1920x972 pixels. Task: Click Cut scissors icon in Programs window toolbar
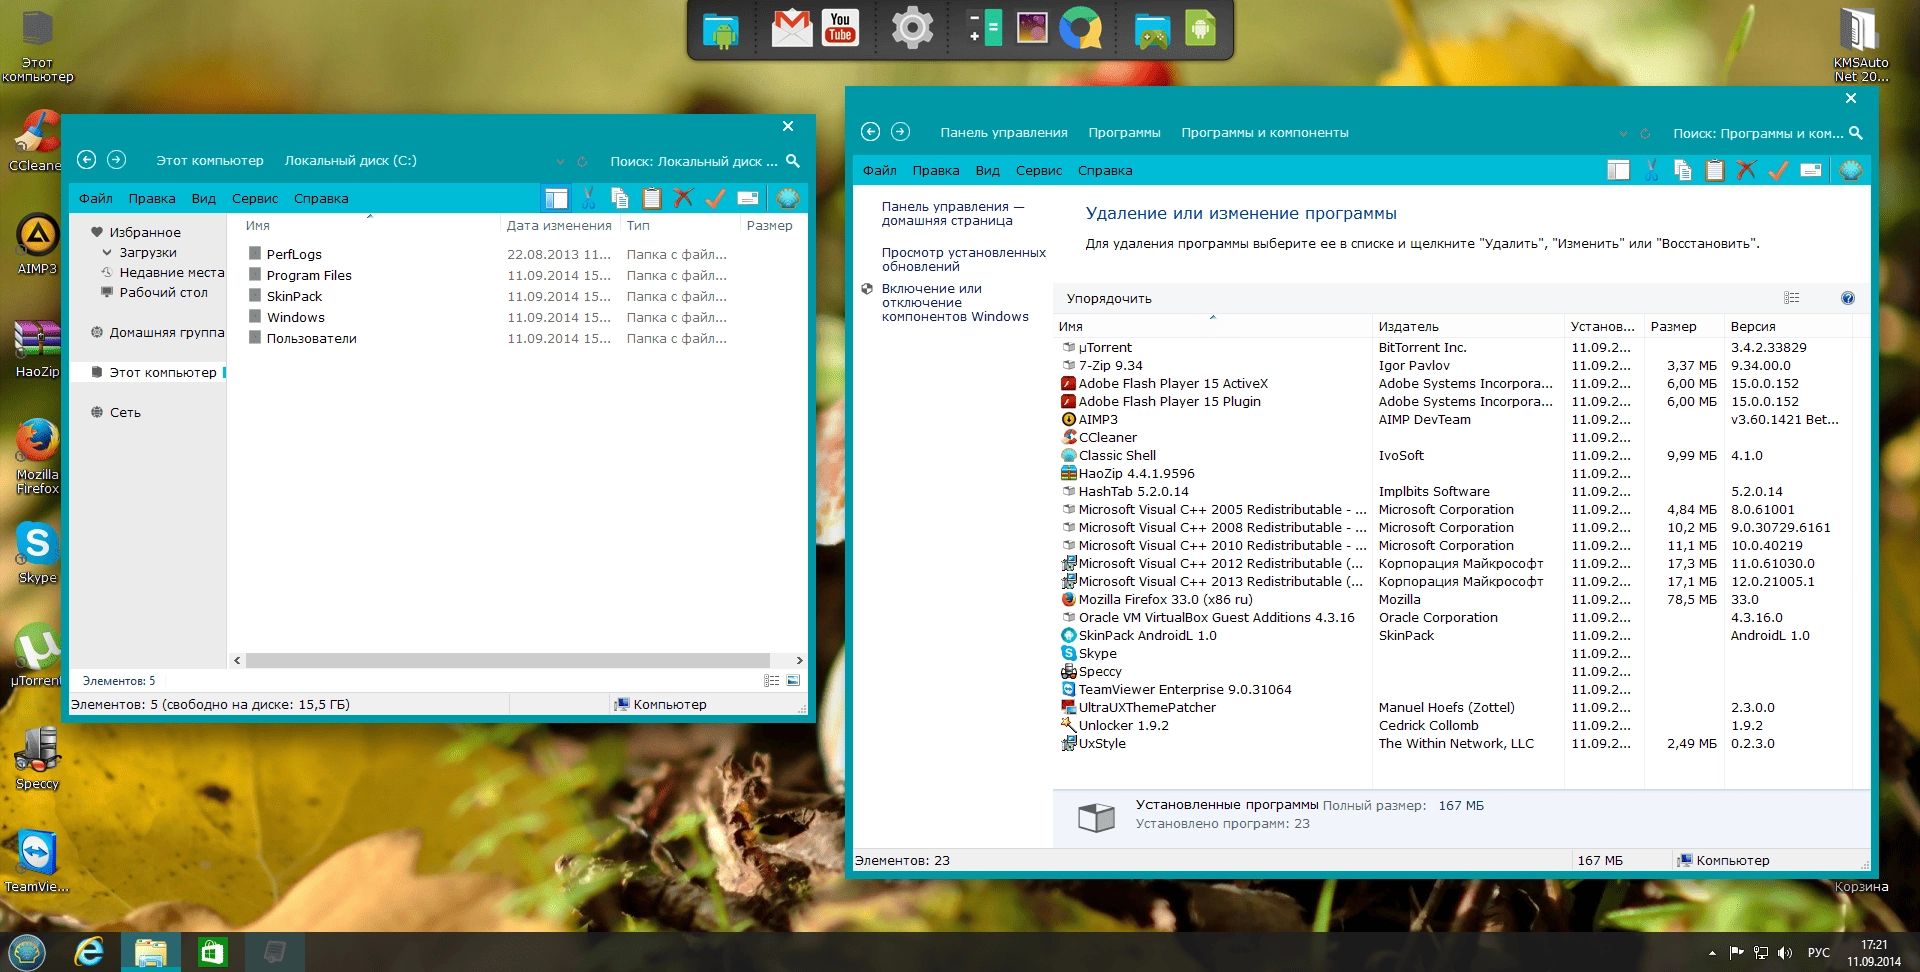(x=1651, y=170)
